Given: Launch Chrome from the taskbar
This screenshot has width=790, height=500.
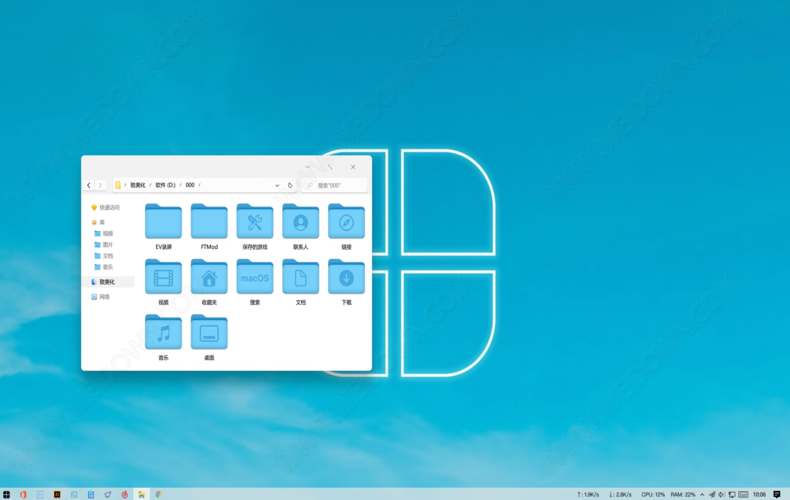Looking at the screenshot, I should [158, 494].
